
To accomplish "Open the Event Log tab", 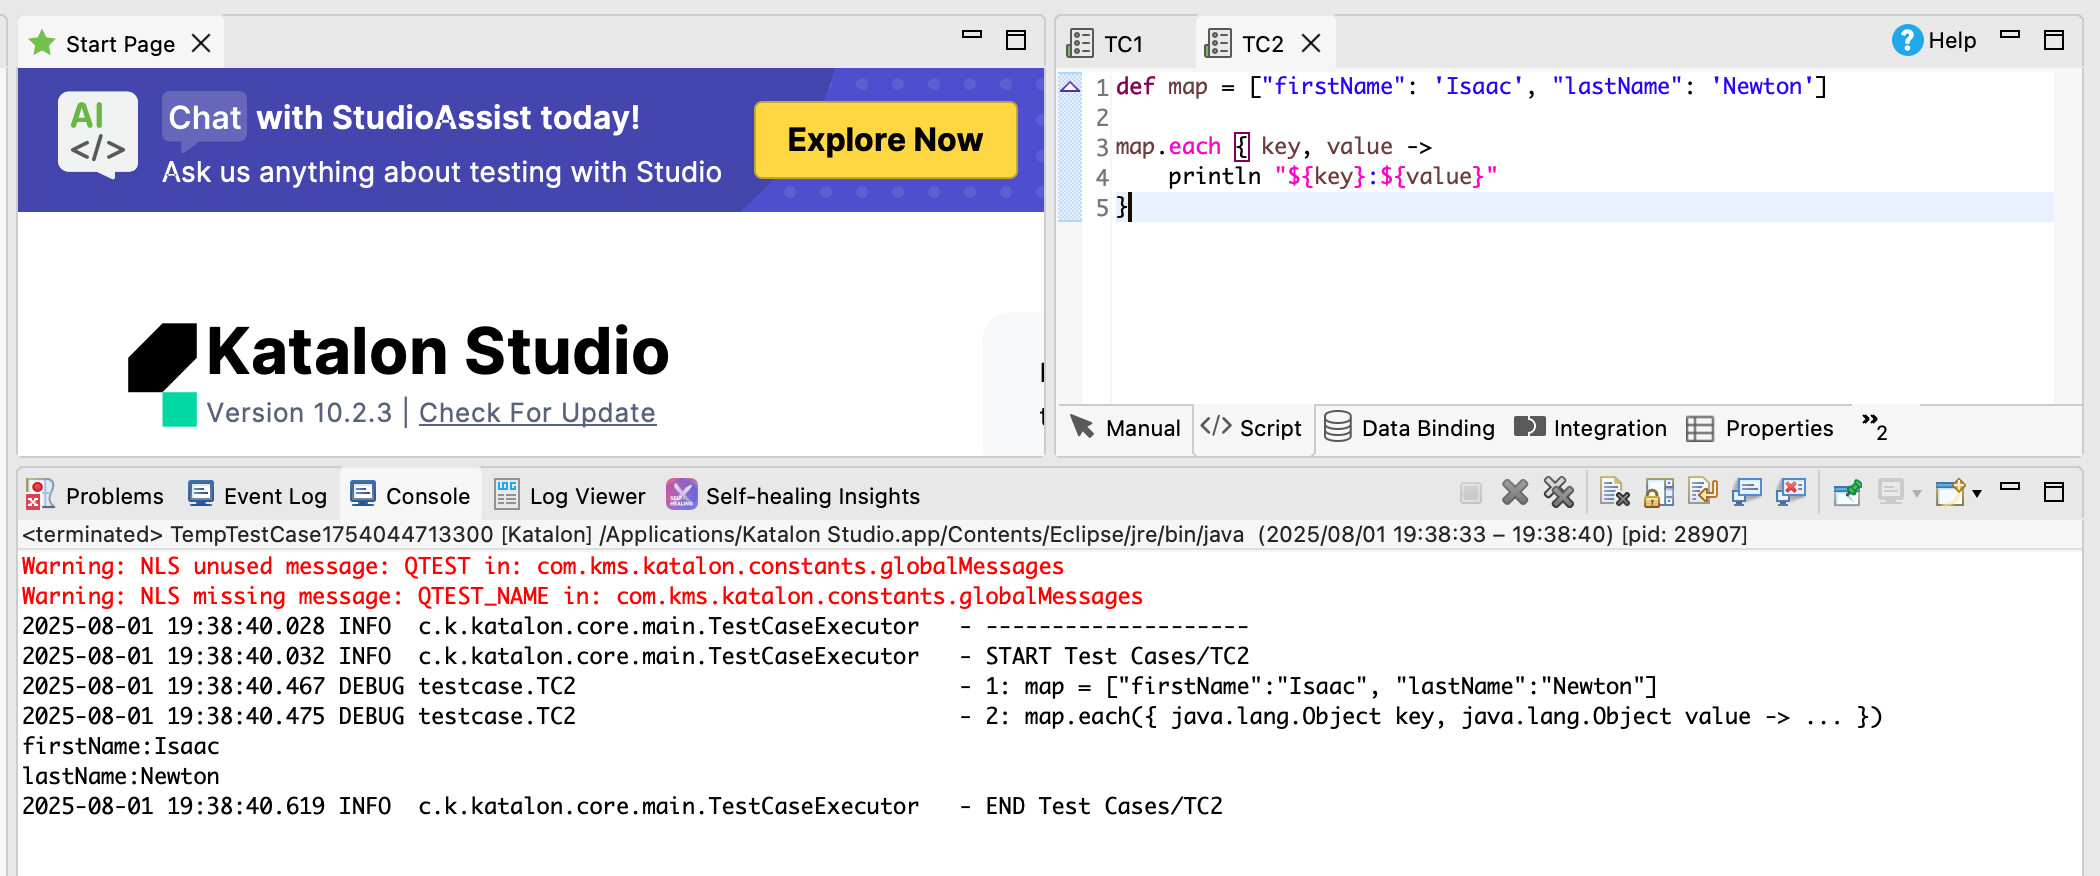I will 258,496.
